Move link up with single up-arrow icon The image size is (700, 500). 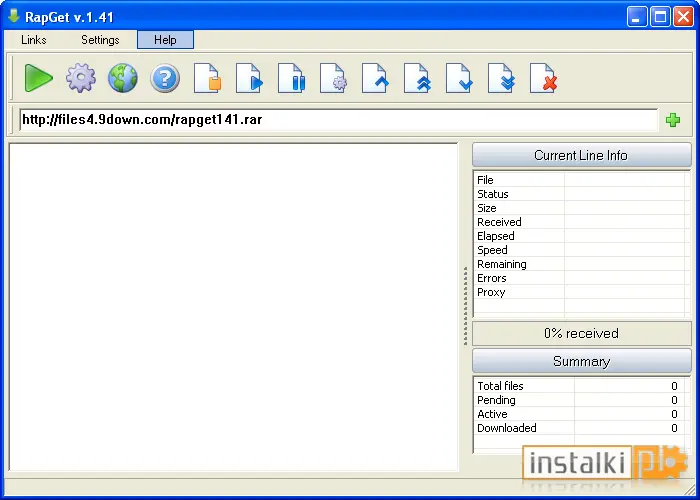[x=375, y=78]
